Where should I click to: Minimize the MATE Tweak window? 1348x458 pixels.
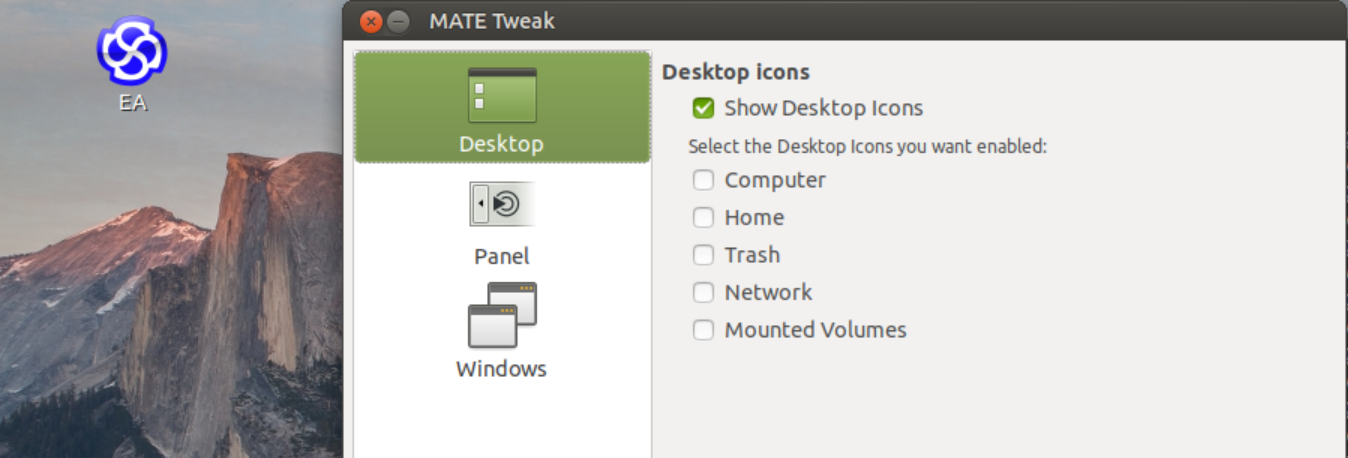[x=398, y=21]
